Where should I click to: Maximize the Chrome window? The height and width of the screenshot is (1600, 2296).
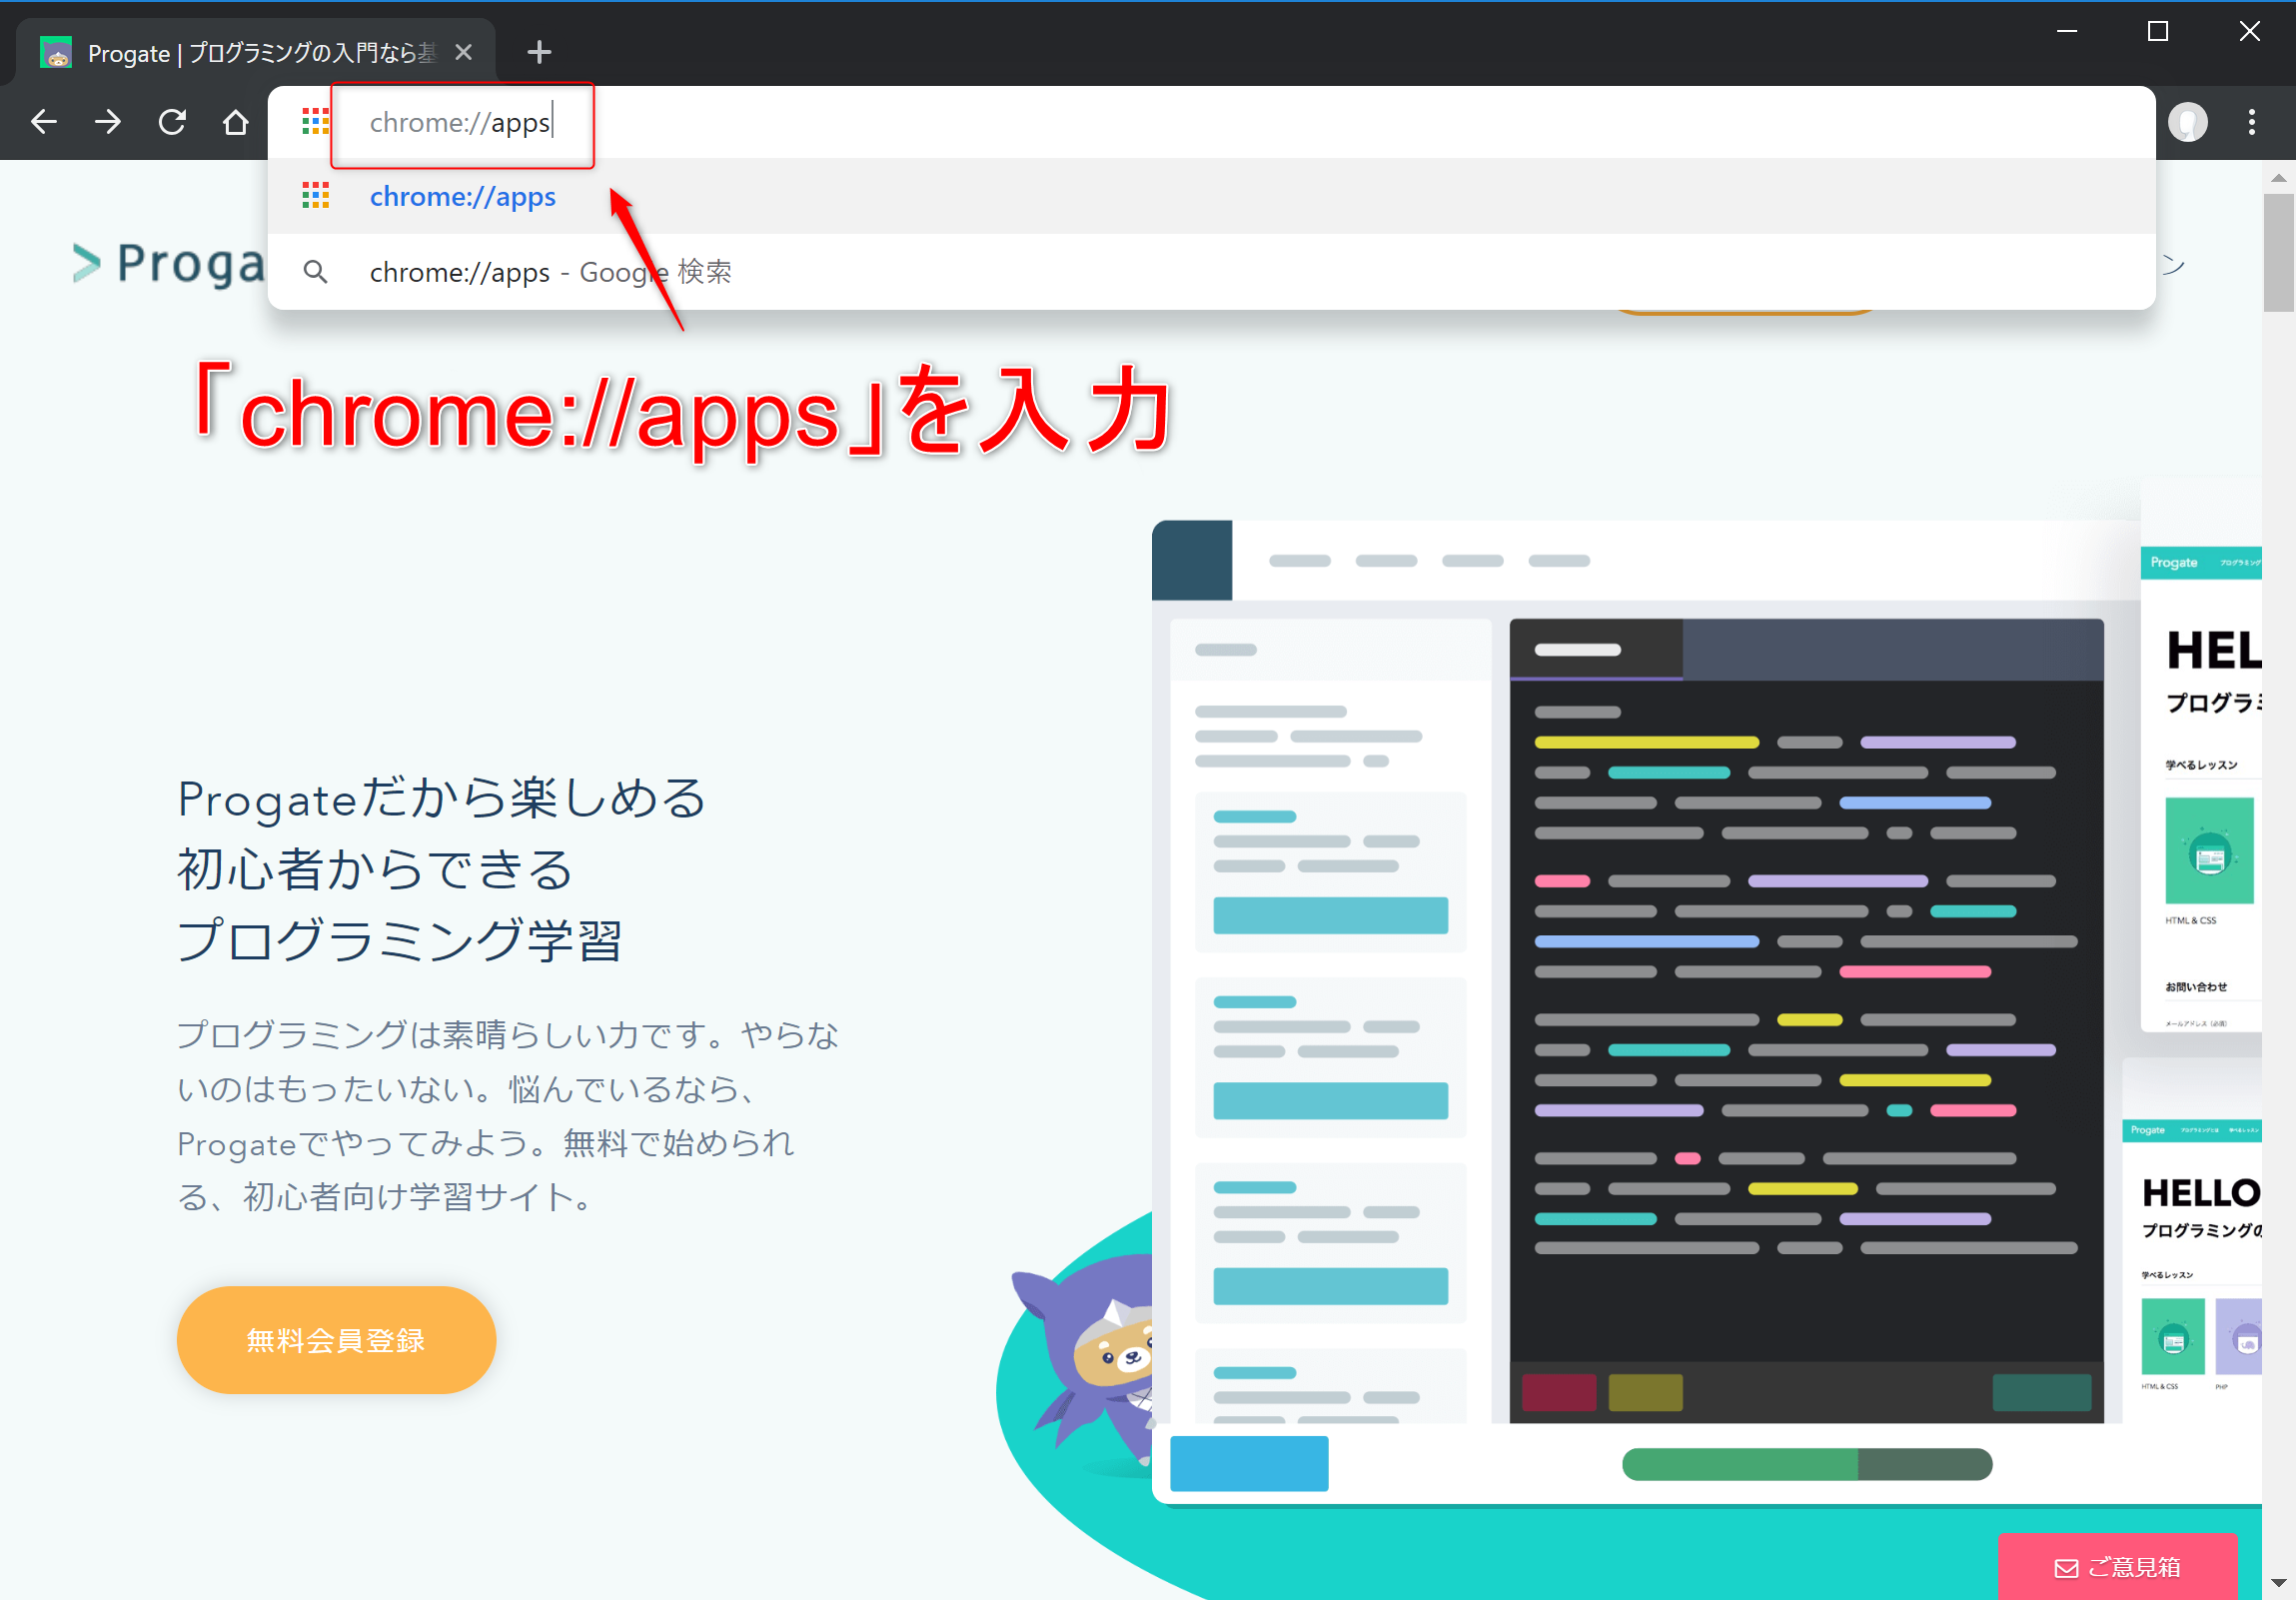click(2157, 32)
